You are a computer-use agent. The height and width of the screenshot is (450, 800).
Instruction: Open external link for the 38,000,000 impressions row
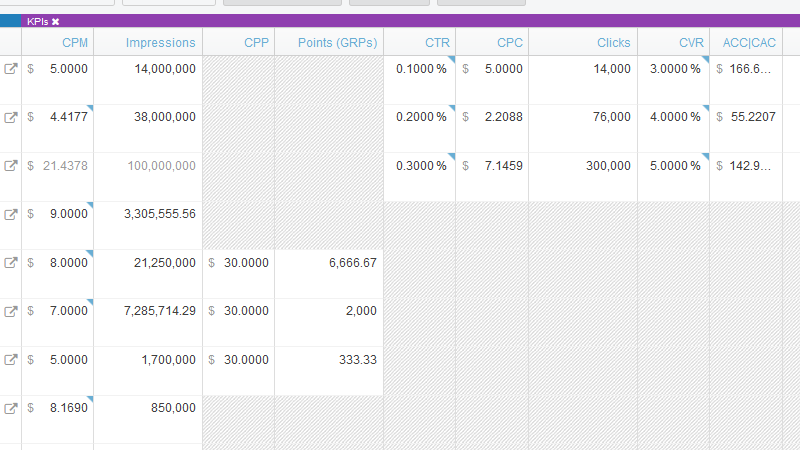pos(11,117)
